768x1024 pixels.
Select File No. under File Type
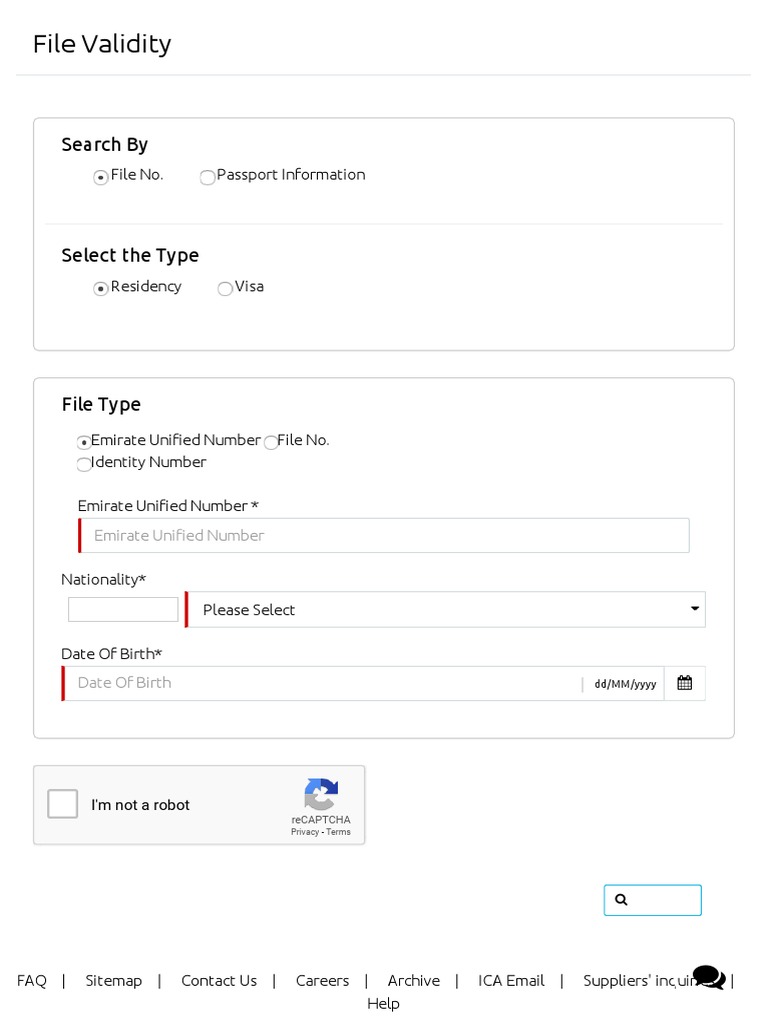pos(271,442)
